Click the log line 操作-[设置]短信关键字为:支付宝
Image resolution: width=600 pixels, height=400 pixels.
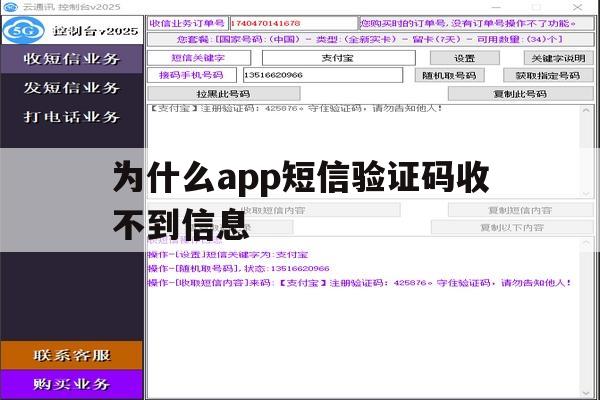tap(228, 255)
